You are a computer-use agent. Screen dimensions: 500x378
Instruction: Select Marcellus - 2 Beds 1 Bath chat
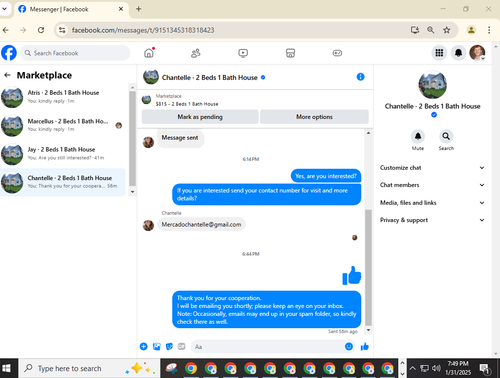pyautogui.click(x=63, y=125)
